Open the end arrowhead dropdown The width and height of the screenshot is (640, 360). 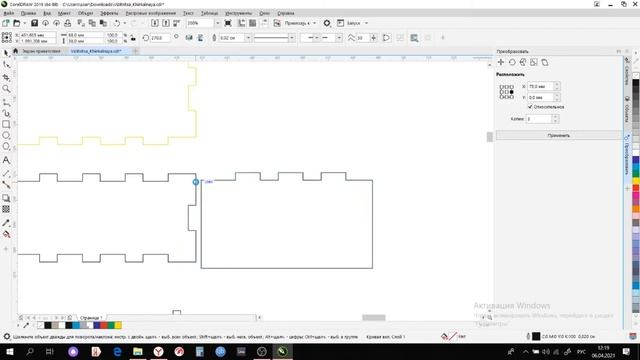click(339, 38)
